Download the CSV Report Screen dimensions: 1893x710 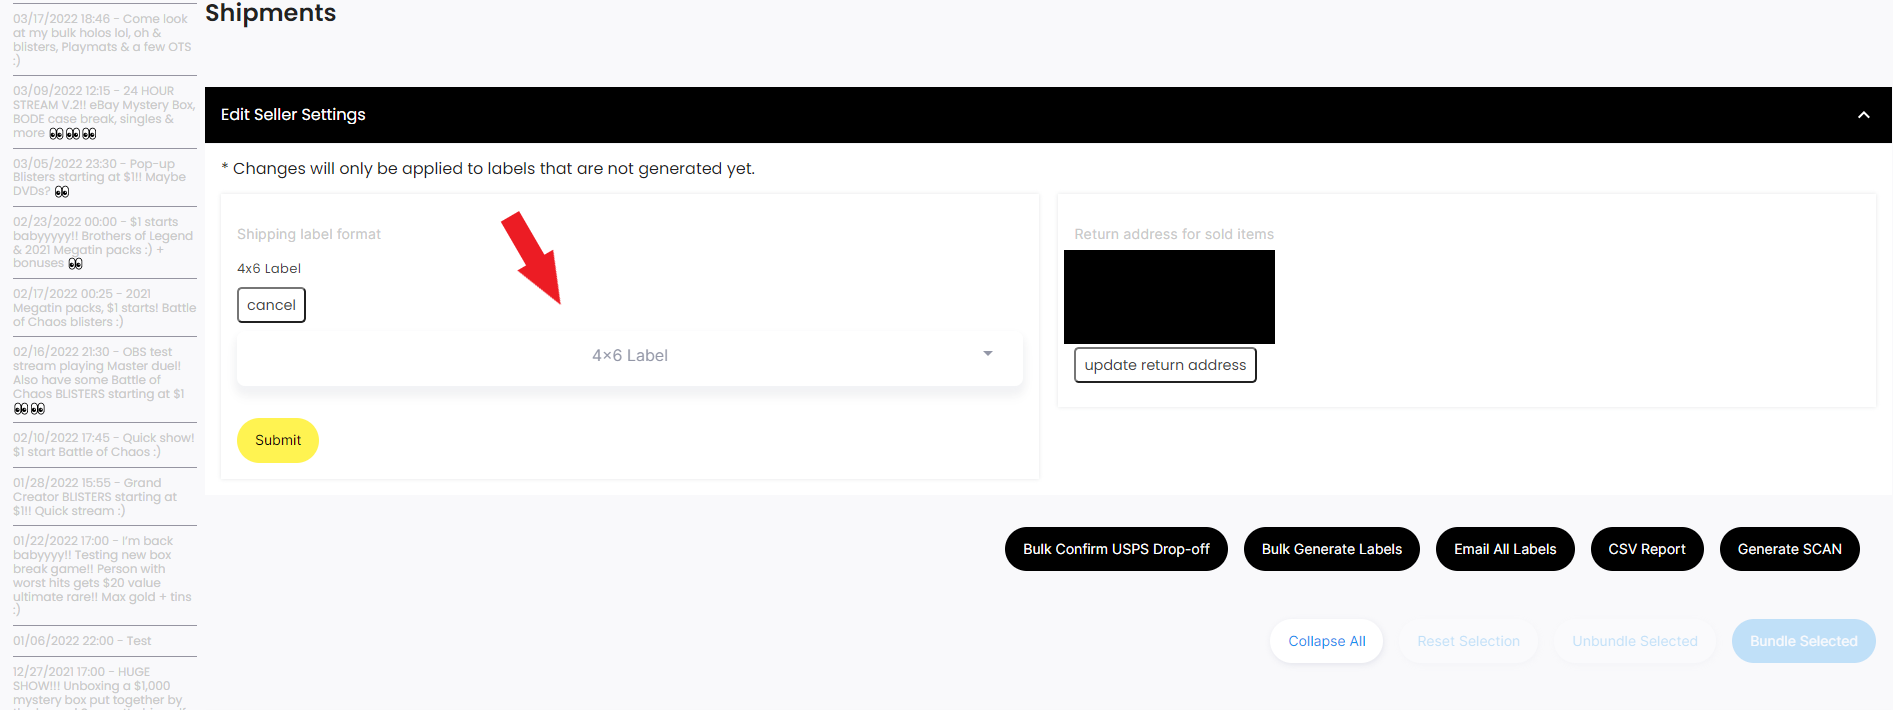click(x=1647, y=549)
